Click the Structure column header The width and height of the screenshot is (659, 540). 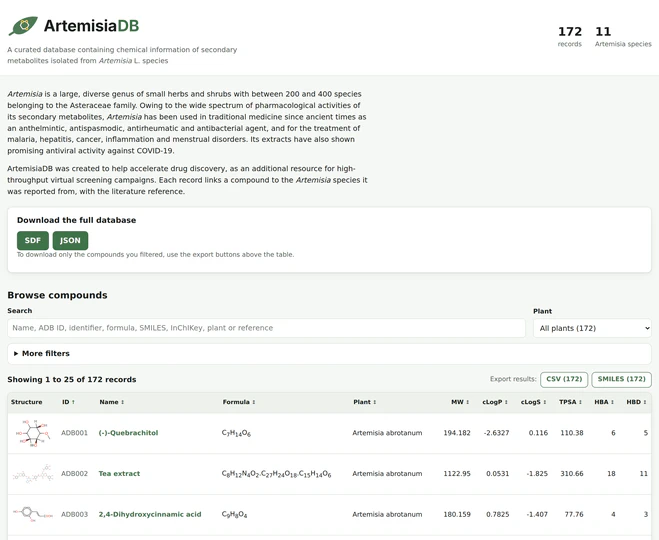[26, 402]
